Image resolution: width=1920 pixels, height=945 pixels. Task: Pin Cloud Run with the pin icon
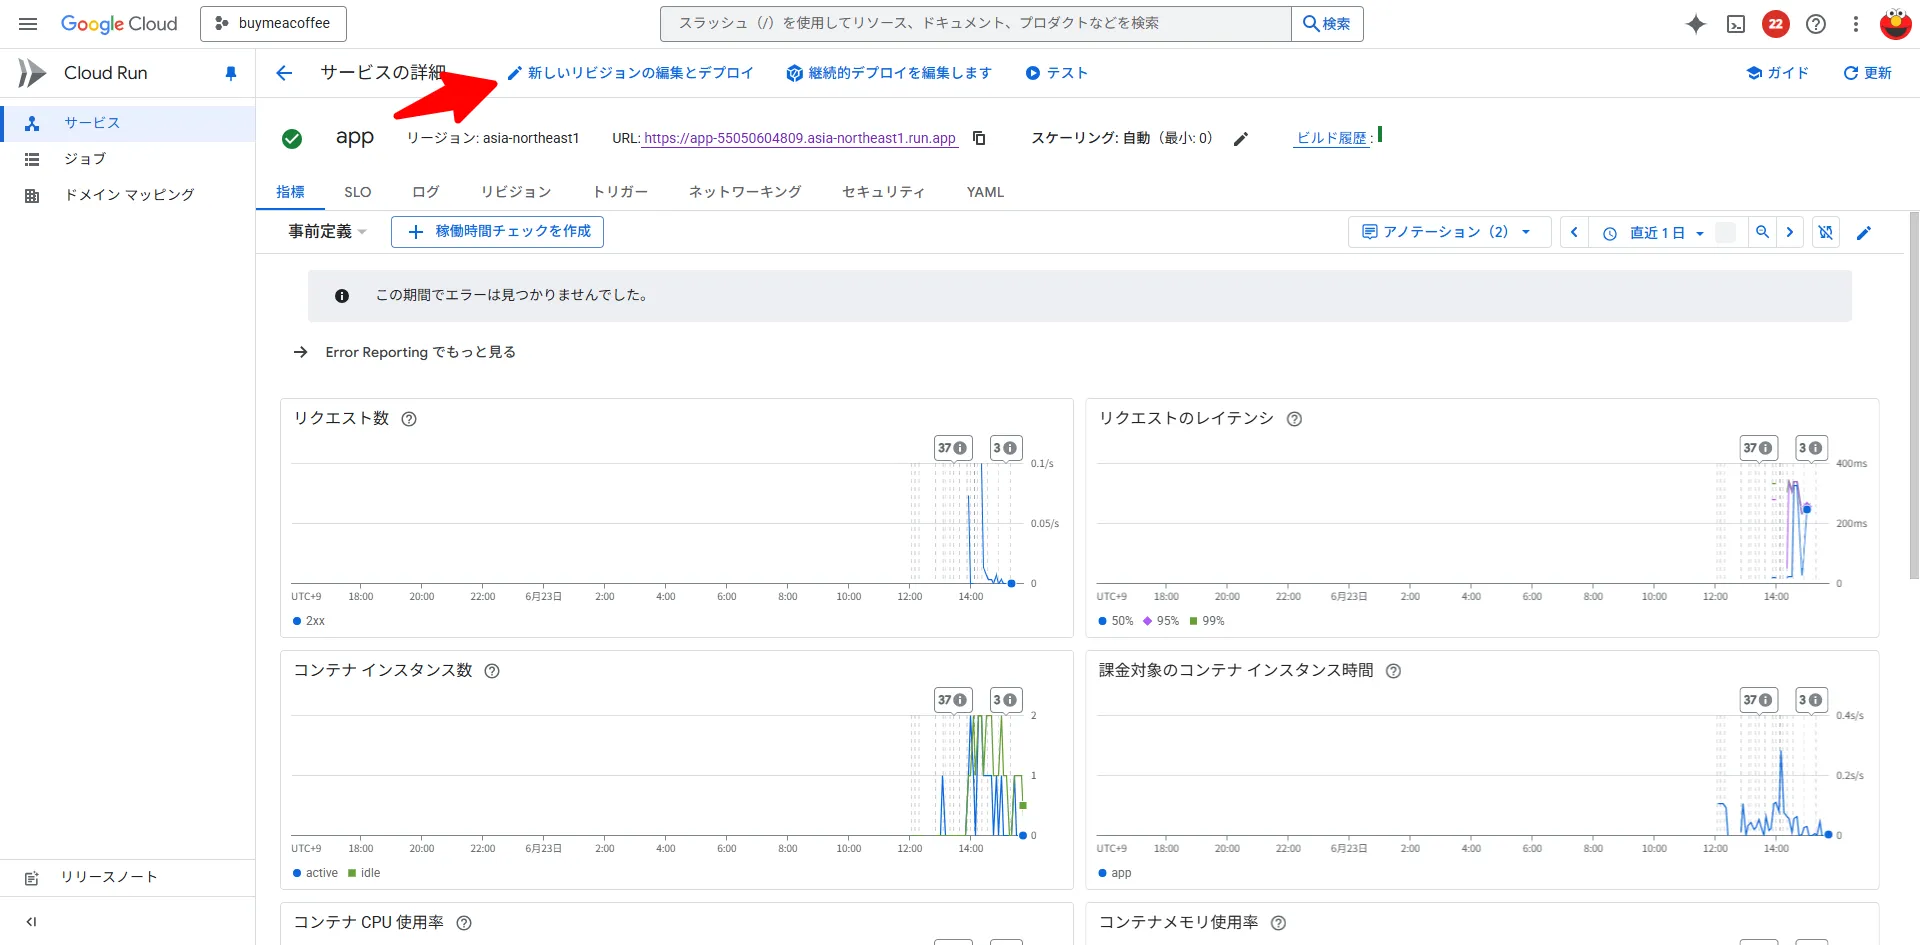(231, 72)
